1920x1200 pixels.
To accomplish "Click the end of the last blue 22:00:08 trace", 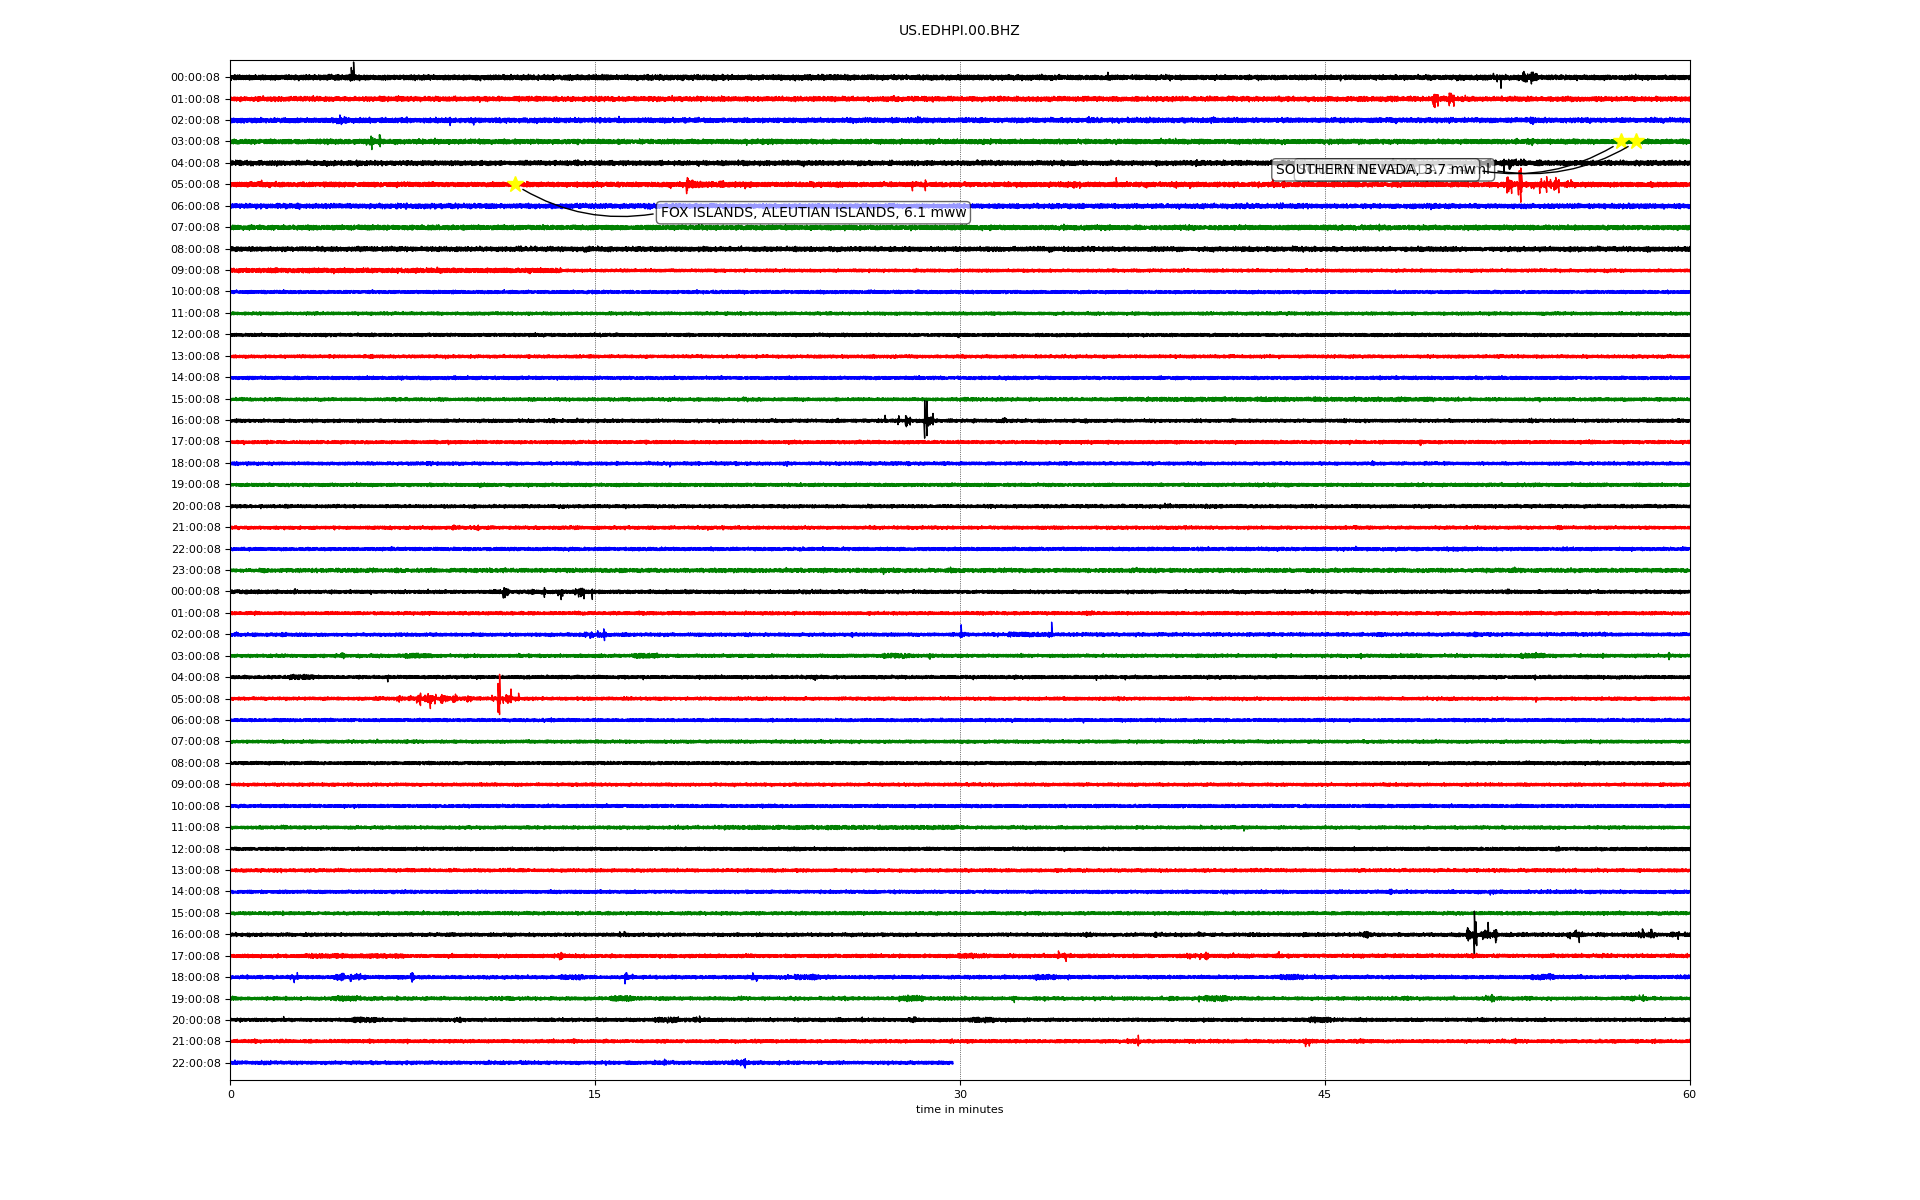I will (x=951, y=1062).
